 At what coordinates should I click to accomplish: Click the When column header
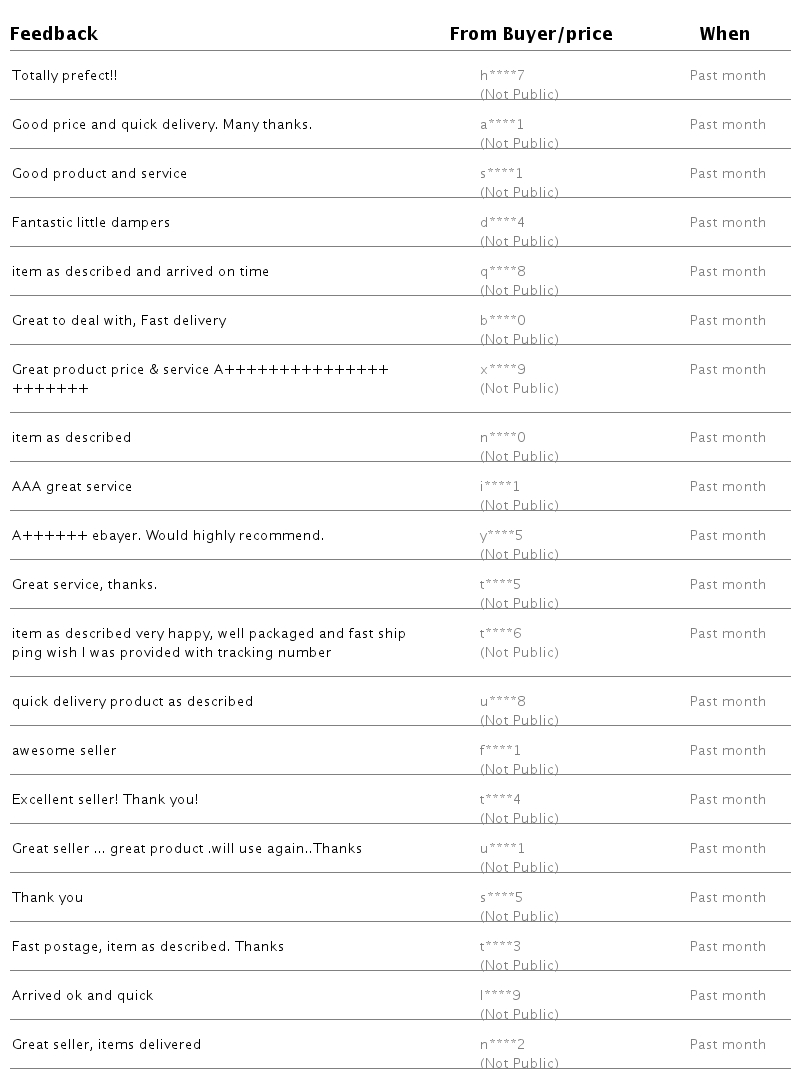click(x=724, y=34)
